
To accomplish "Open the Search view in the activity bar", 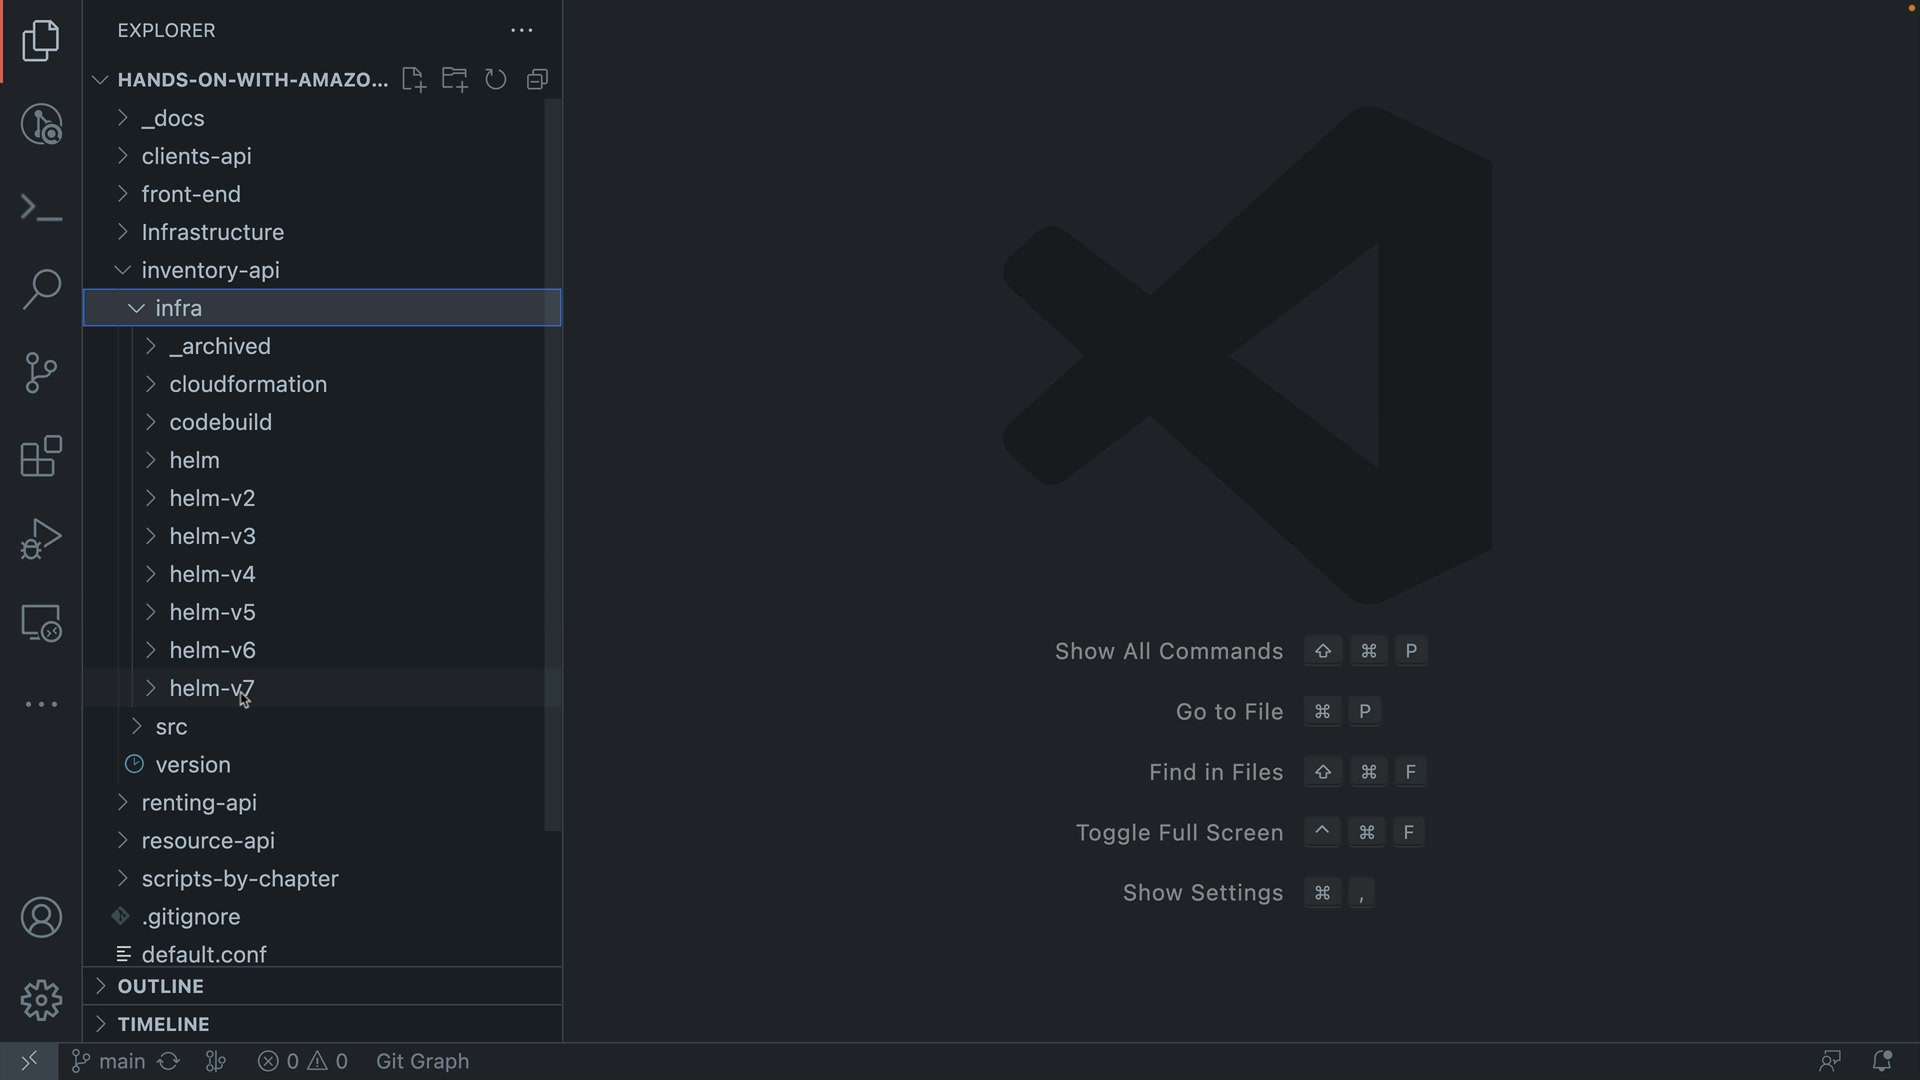I will pyautogui.click(x=41, y=290).
